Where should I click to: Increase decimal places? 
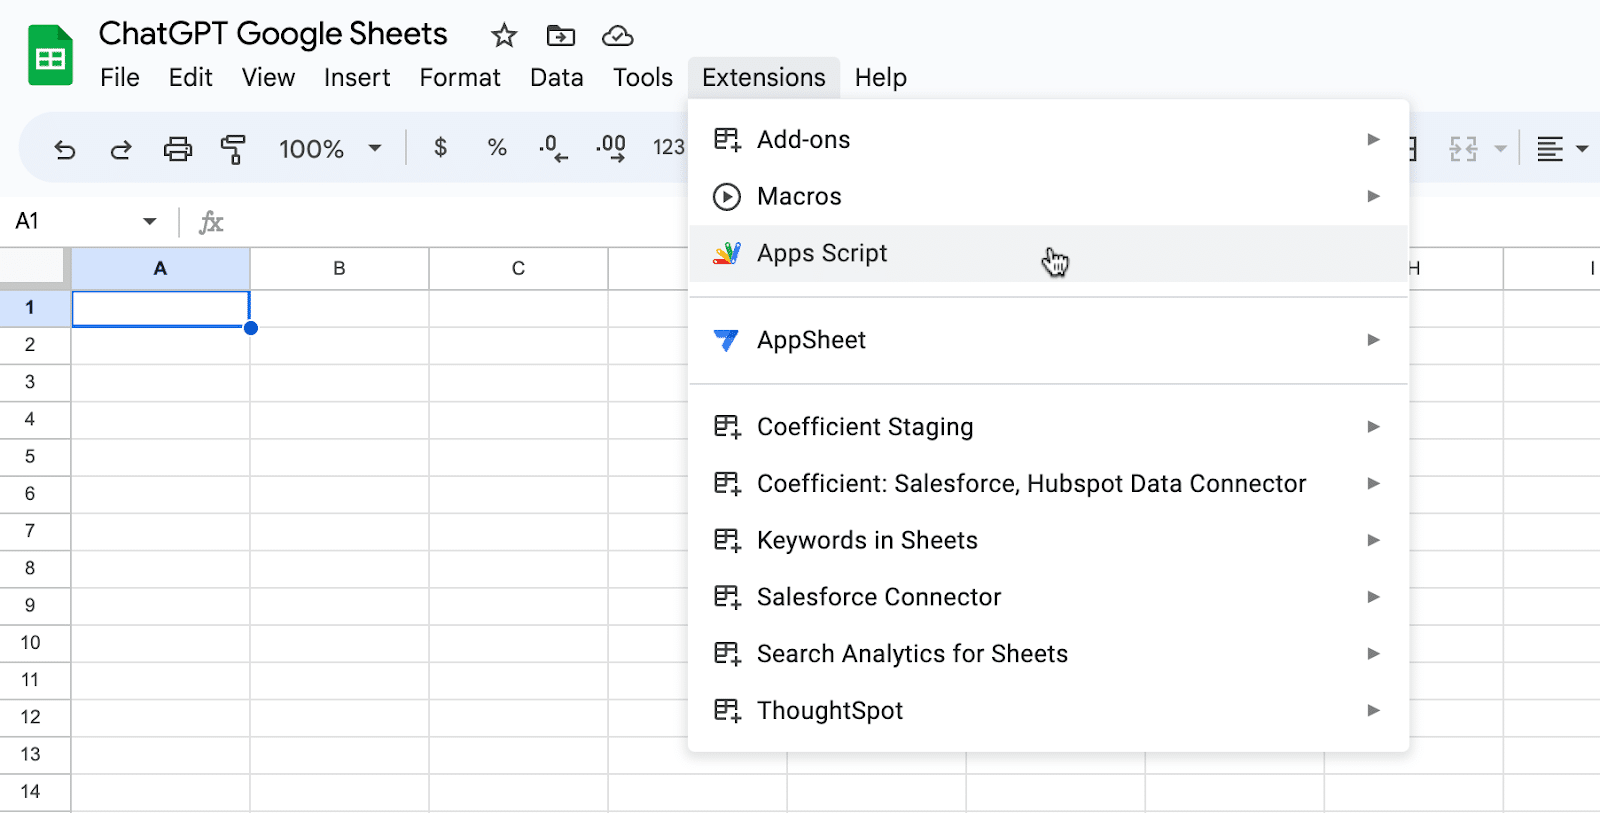(611, 148)
